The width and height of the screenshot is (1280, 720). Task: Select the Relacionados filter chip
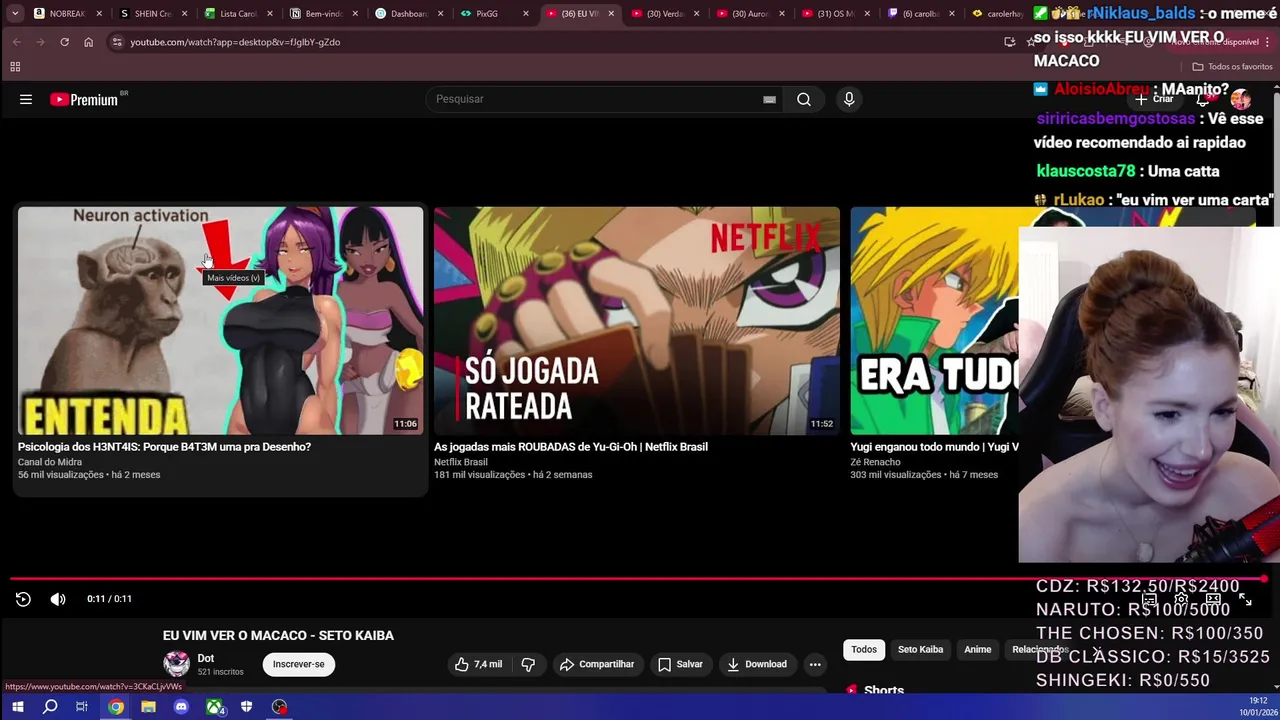[x=1040, y=650]
